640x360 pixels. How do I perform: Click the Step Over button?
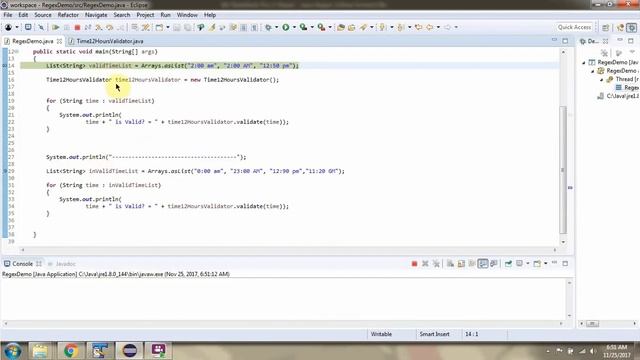point(109,27)
